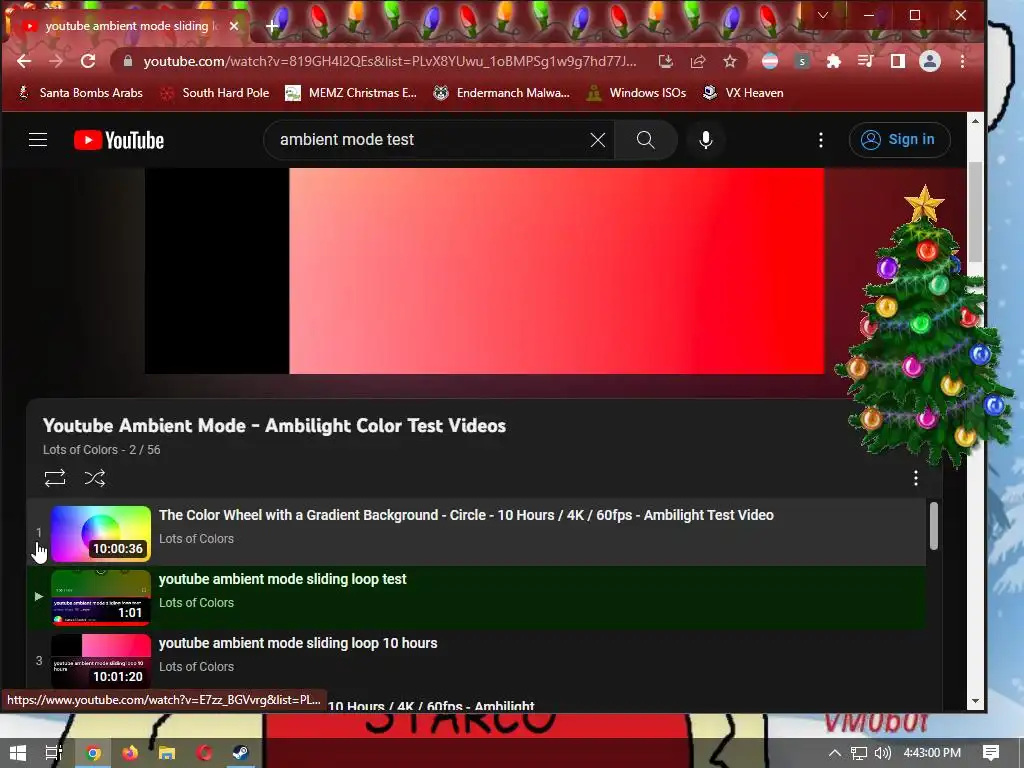Launch Firefox from the taskbar
Image resolution: width=1024 pixels, height=768 pixels.
pos(130,753)
